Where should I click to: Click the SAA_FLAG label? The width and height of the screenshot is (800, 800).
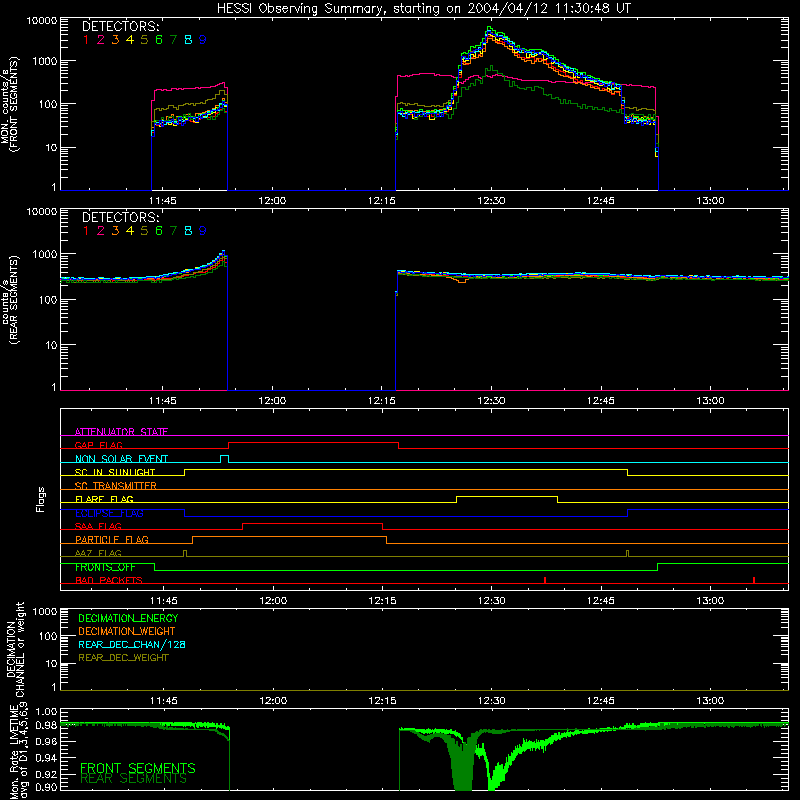(x=98, y=526)
